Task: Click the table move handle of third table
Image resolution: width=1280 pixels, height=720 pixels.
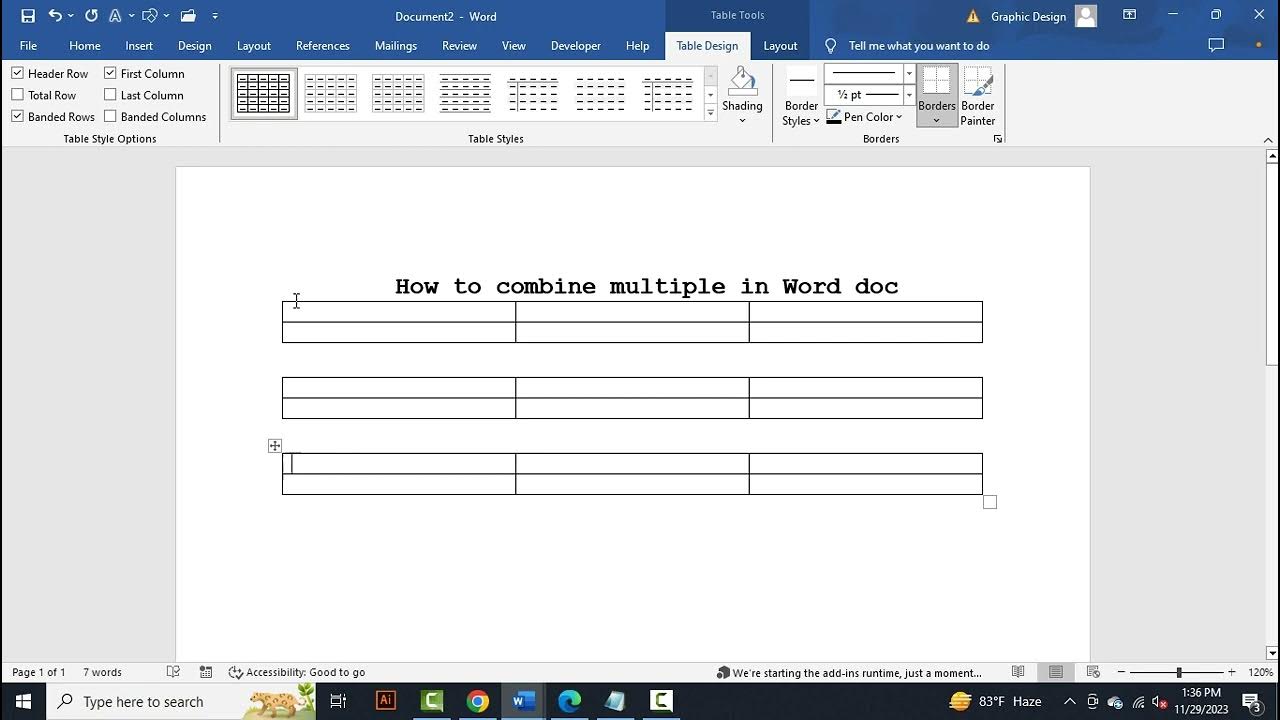Action: pos(275,446)
